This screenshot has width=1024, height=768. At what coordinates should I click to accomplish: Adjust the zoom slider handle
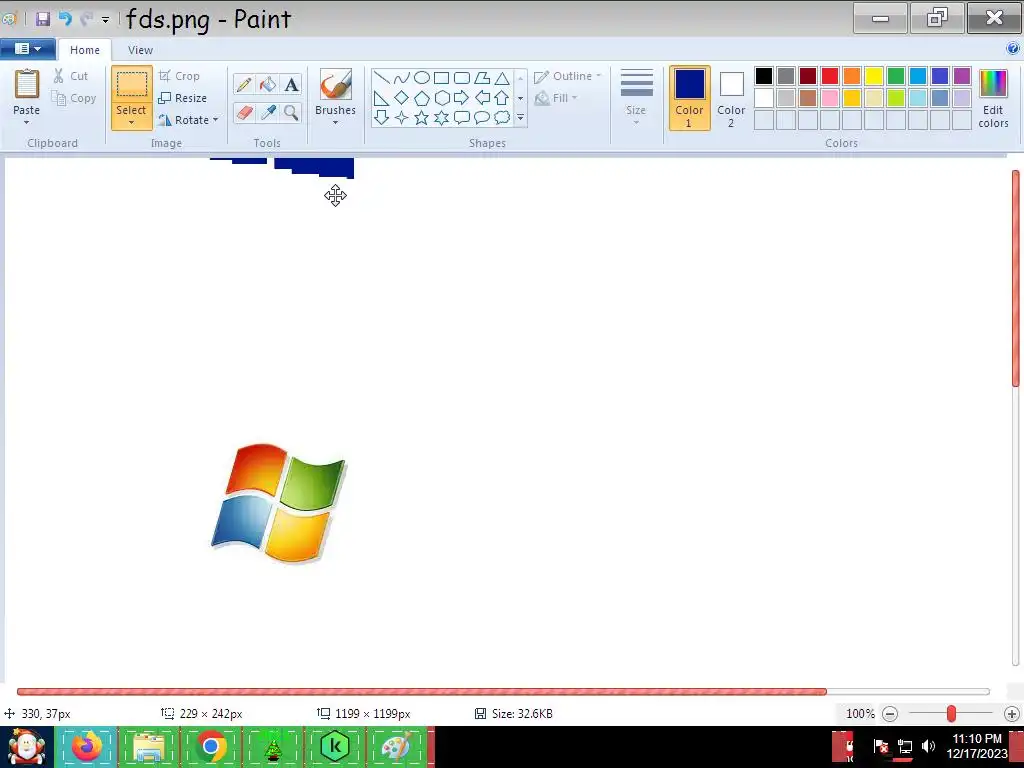pyautogui.click(x=952, y=714)
